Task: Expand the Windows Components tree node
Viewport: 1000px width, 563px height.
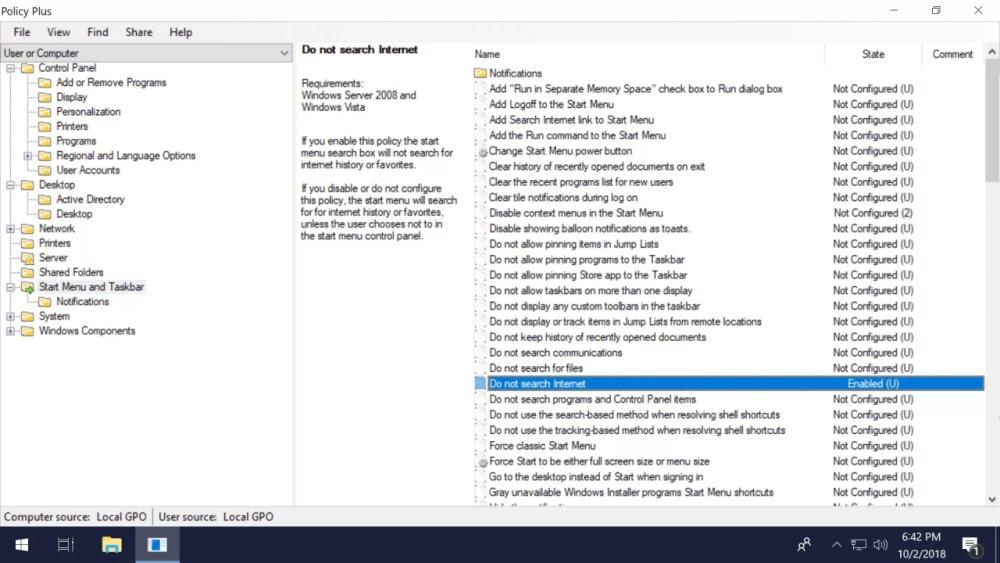Action: 11,331
